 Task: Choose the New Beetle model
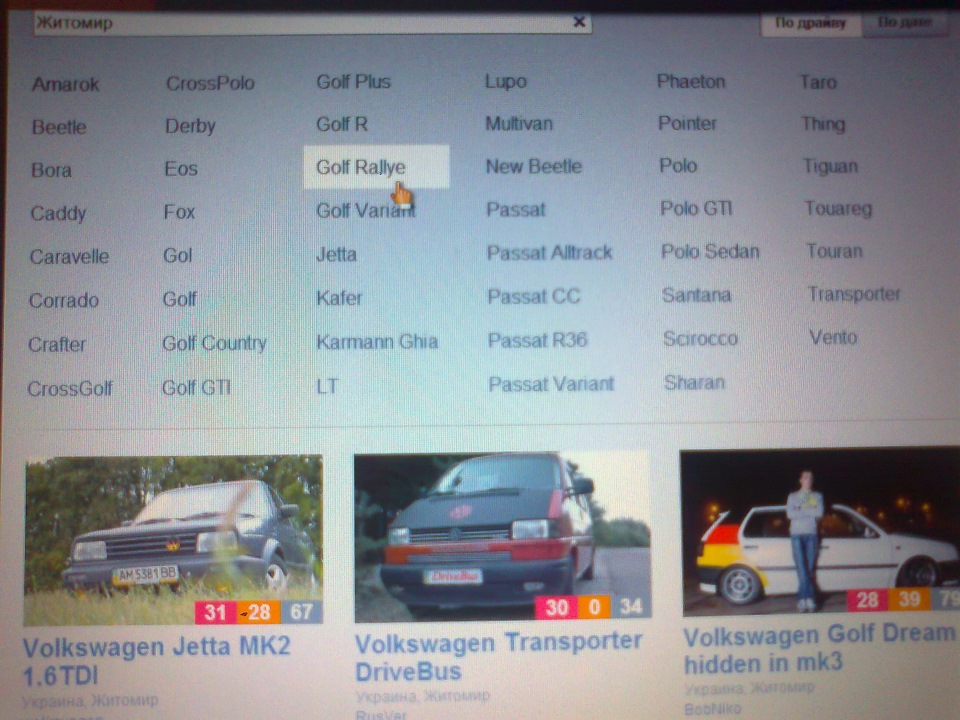[x=534, y=166]
